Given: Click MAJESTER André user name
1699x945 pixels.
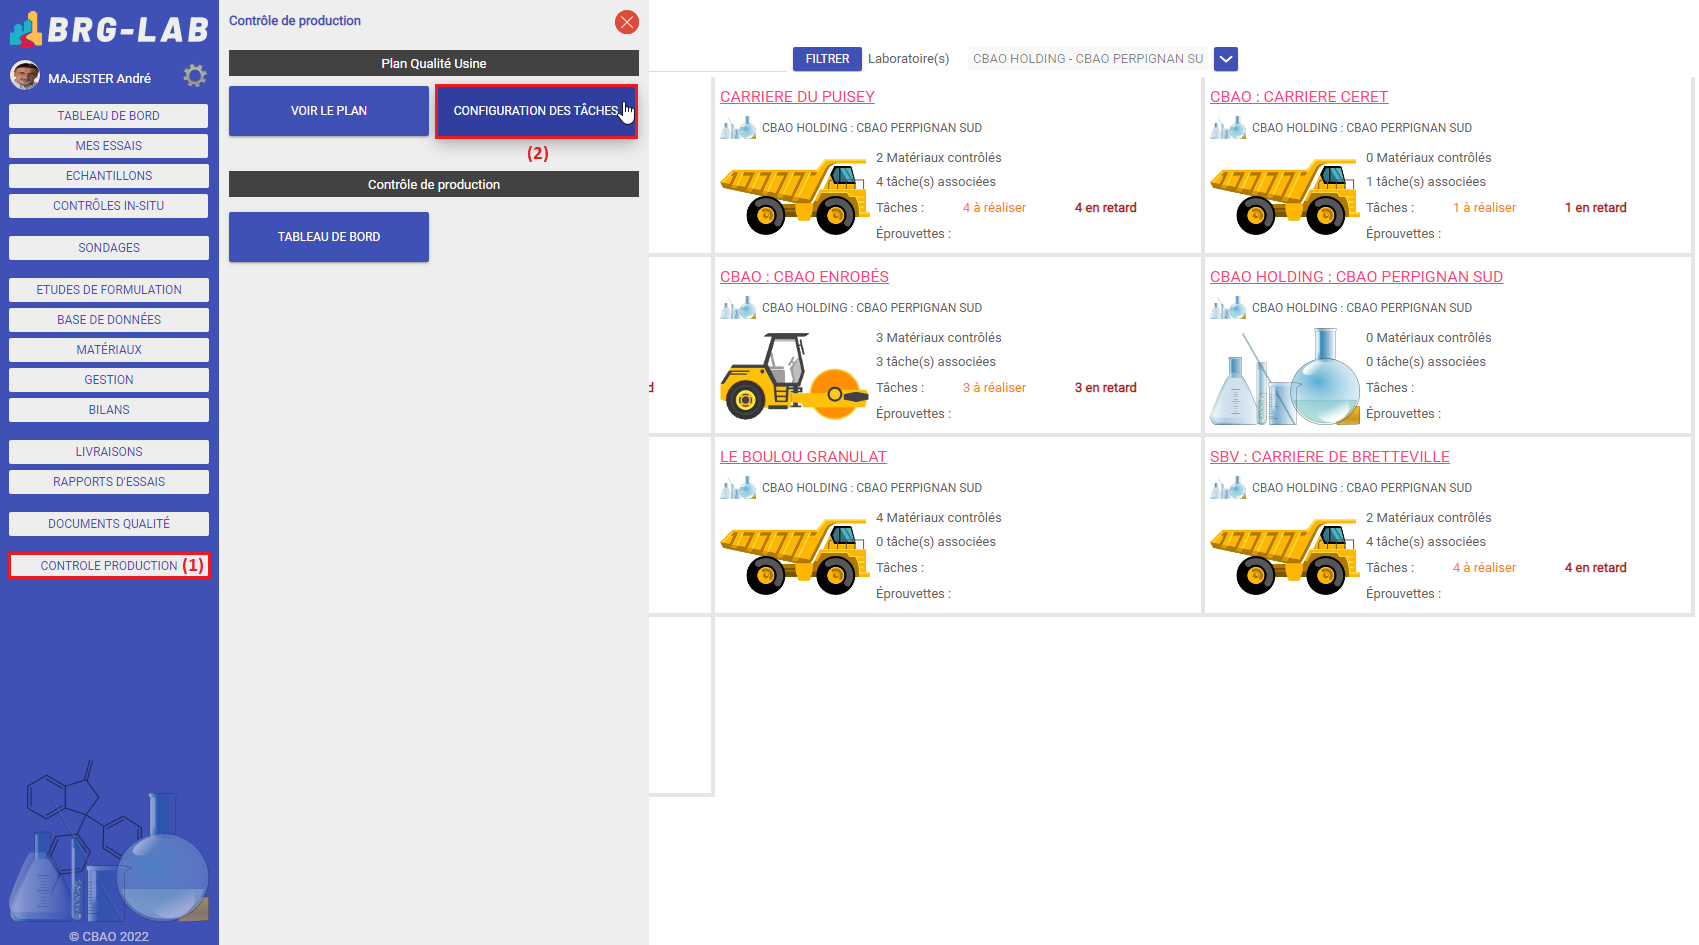Looking at the screenshot, I should click(x=99, y=78).
